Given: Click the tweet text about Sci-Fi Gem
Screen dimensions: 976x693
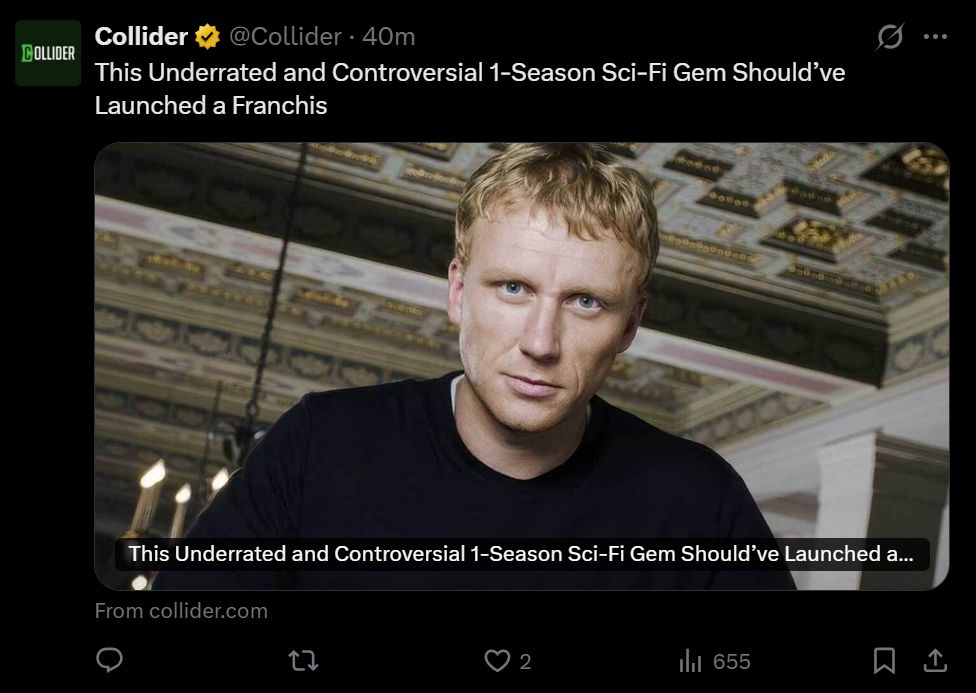Looking at the screenshot, I should tap(470, 89).
